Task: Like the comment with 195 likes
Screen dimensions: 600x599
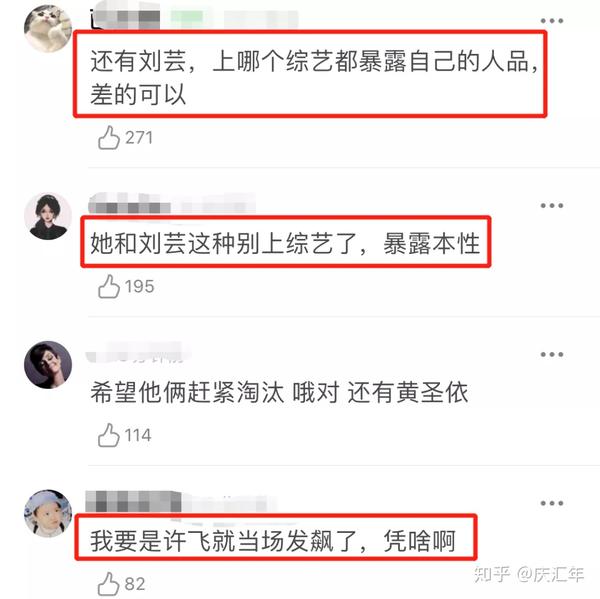Action: click(109, 286)
